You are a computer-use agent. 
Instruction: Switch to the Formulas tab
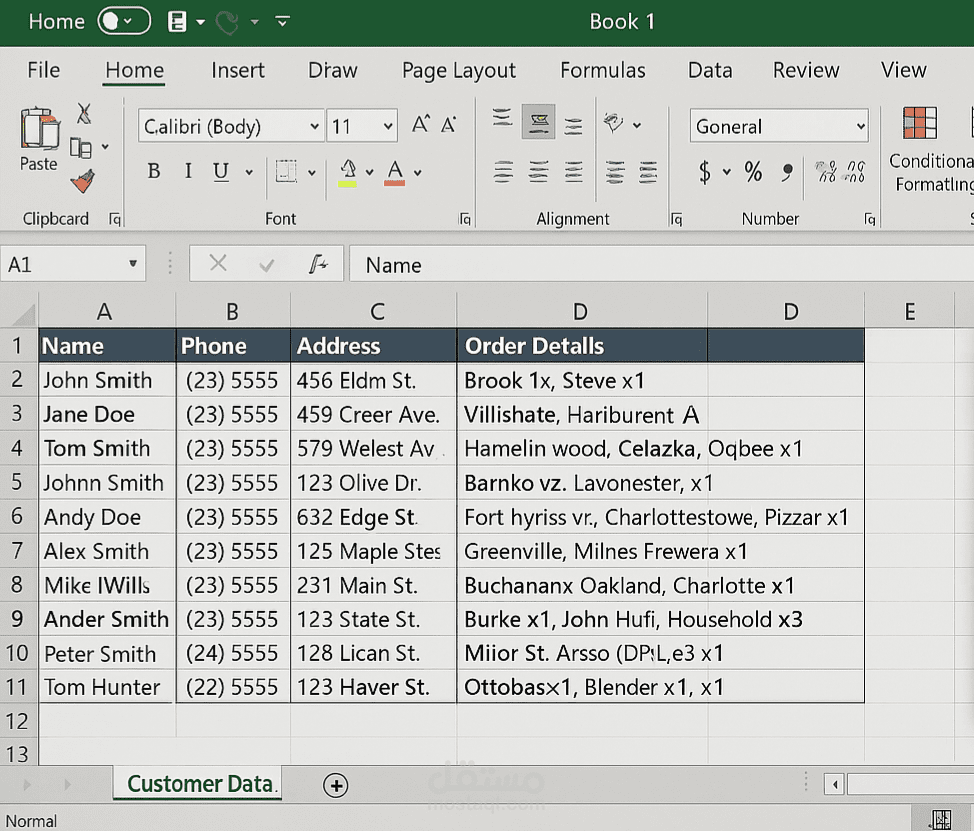coord(603,70)
